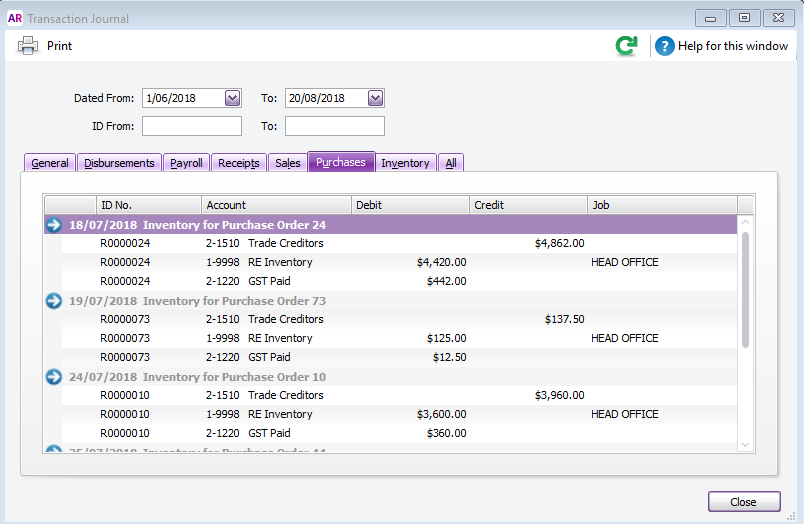
Task: Open arrow icon for Purchase Order 24 transaction
Action: pyautogui.click(x=54, y=225)
